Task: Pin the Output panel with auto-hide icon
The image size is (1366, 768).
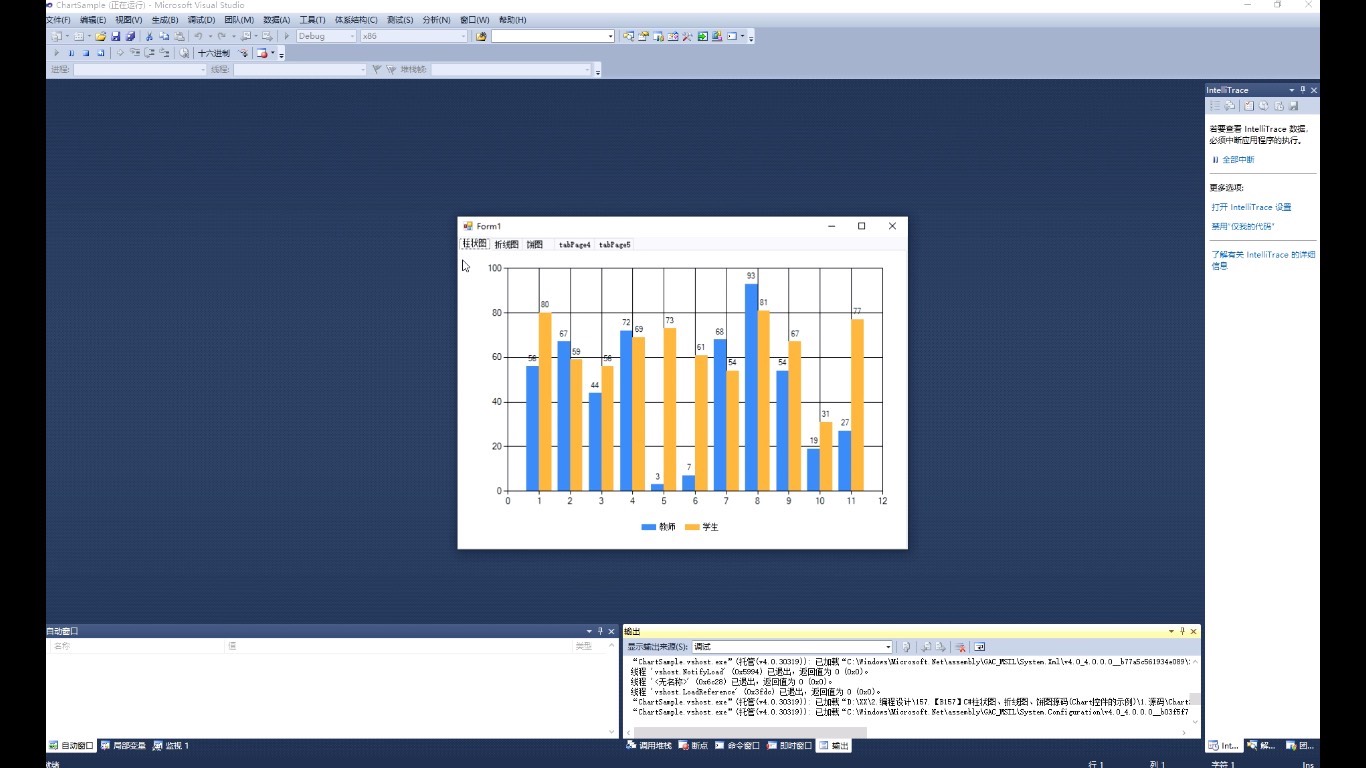Action: click(1182, 631)
